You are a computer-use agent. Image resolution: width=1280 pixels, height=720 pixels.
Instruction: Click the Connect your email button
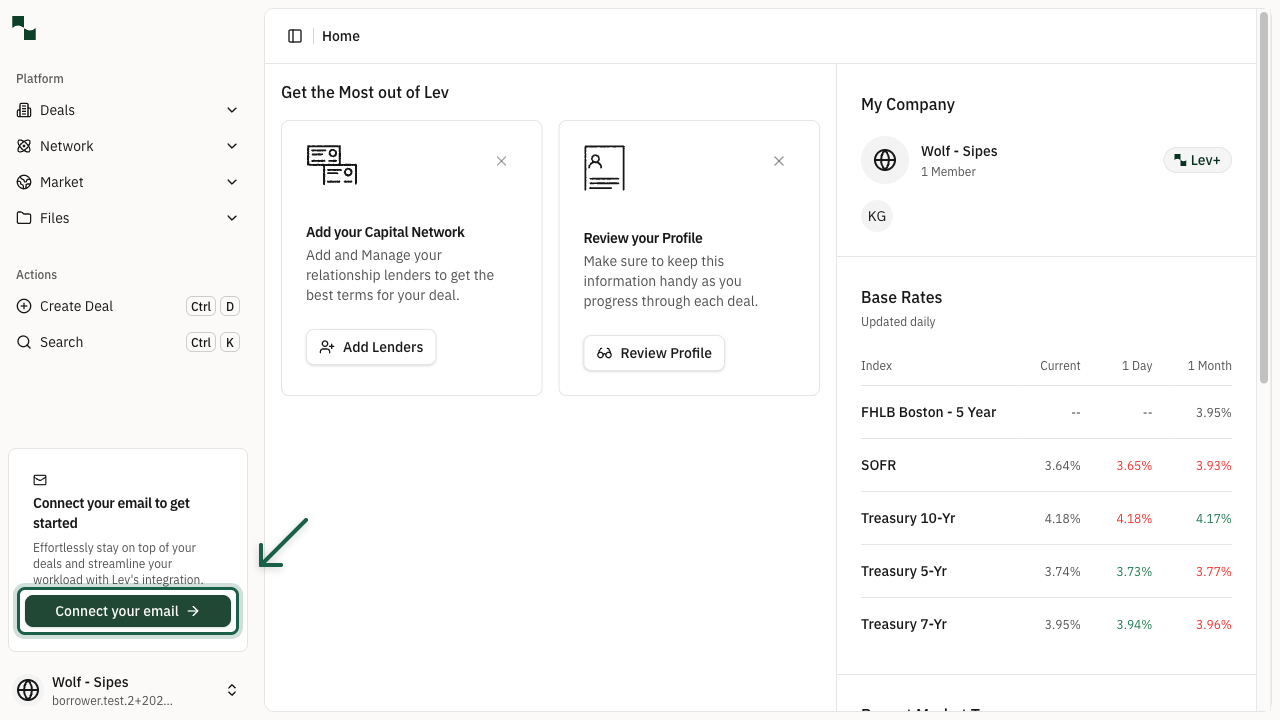tap(127, 611)
